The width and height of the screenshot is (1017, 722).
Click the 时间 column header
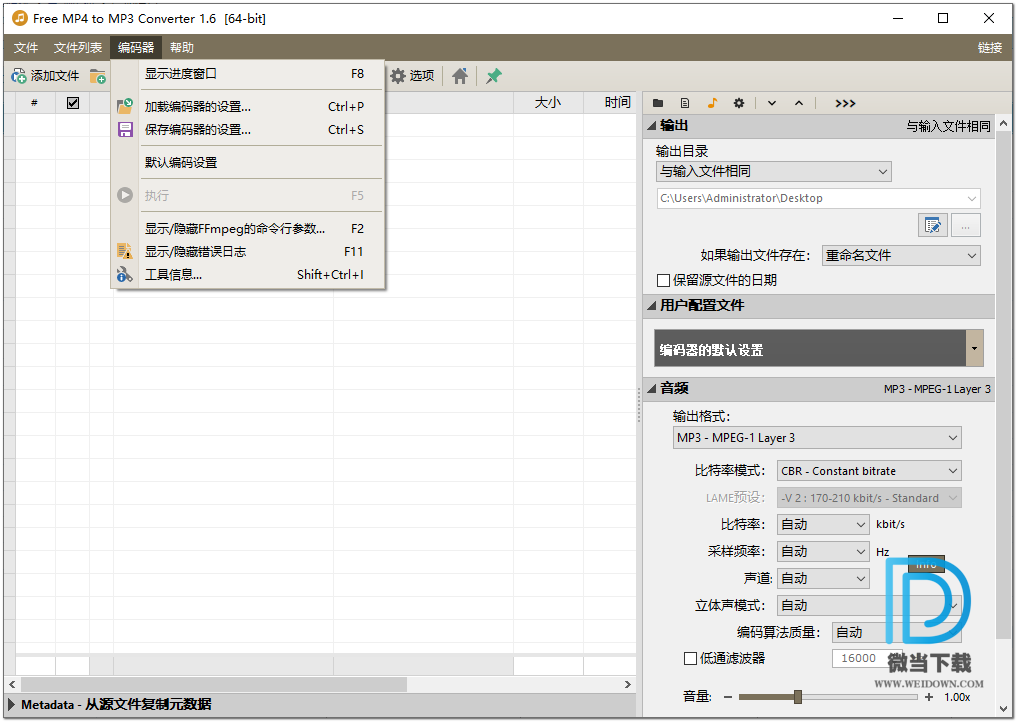[x=610, y=102]
